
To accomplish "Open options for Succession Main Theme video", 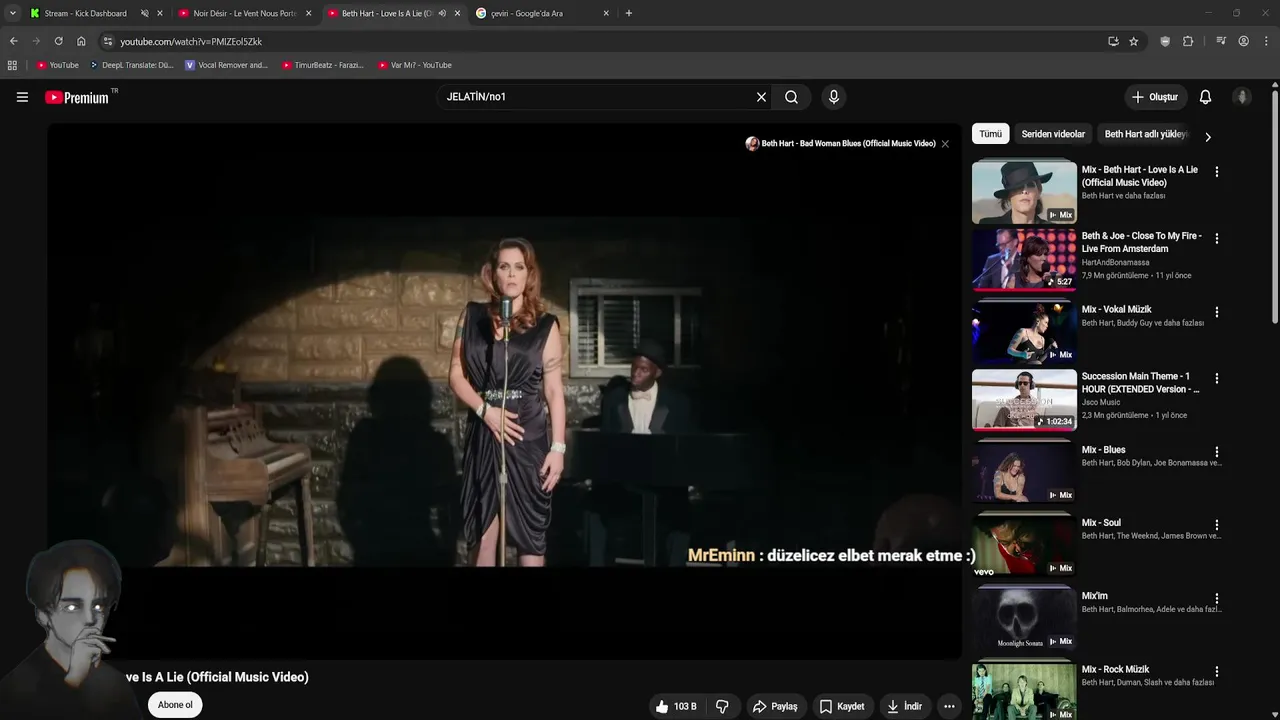I will (1217, 379).
